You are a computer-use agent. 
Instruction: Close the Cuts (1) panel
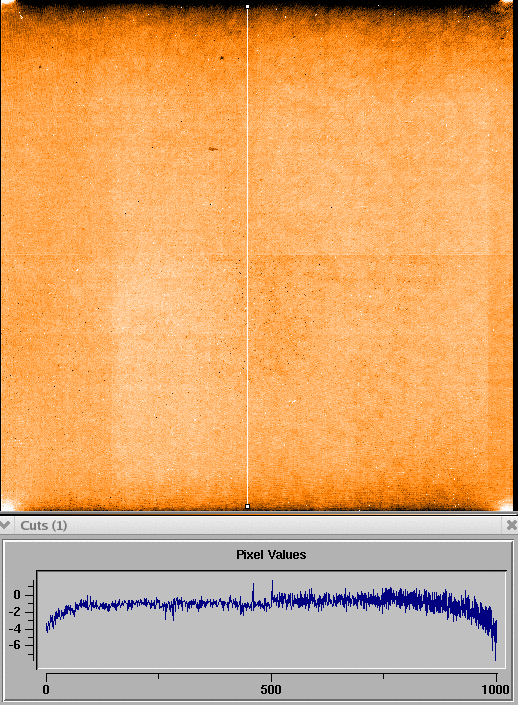click(x=511, y=525)
